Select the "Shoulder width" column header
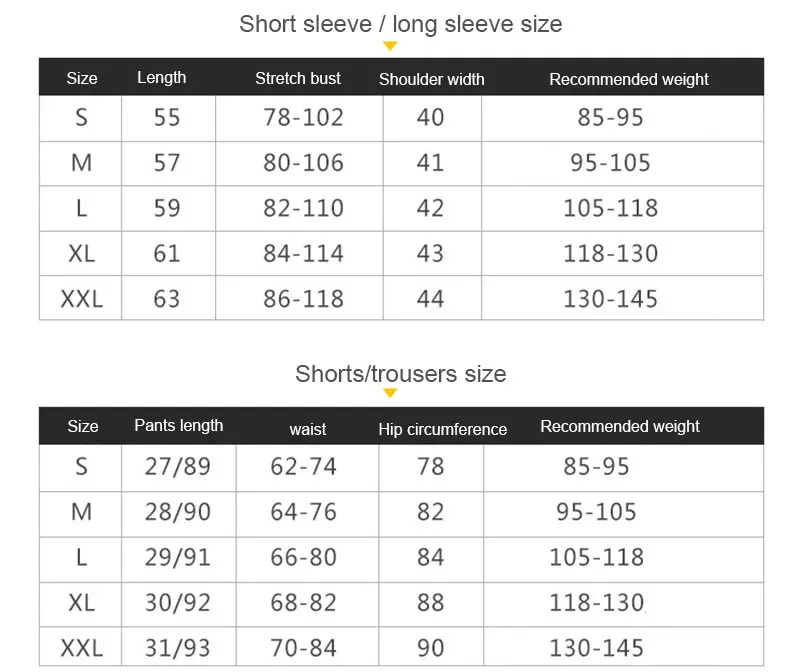 pyautogui.click(x=431, y=79)
